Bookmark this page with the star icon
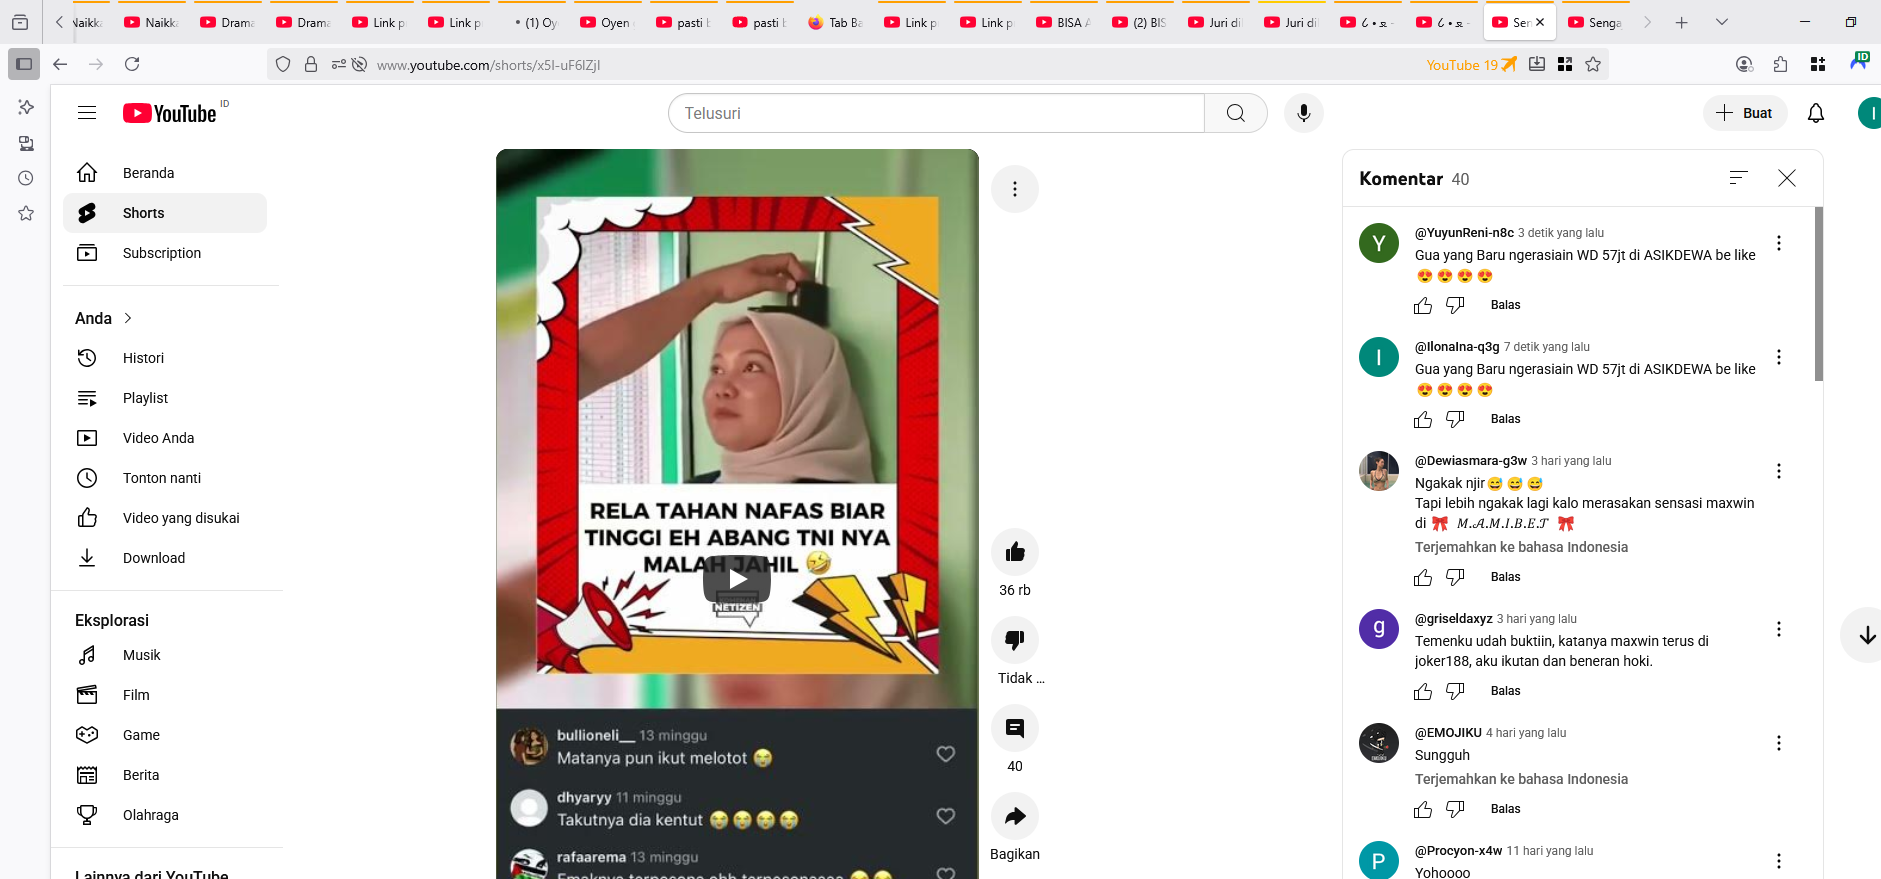 tap(1593, 64)
